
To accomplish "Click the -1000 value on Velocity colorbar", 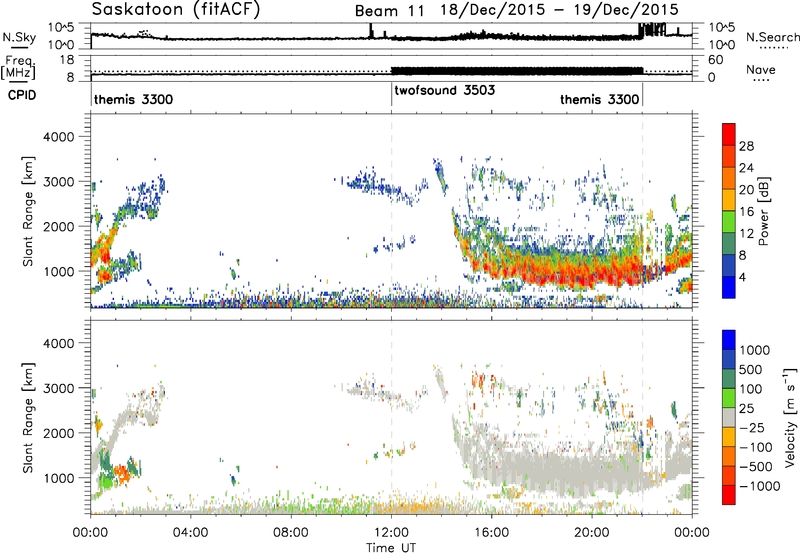I will [x=760, y=486].
